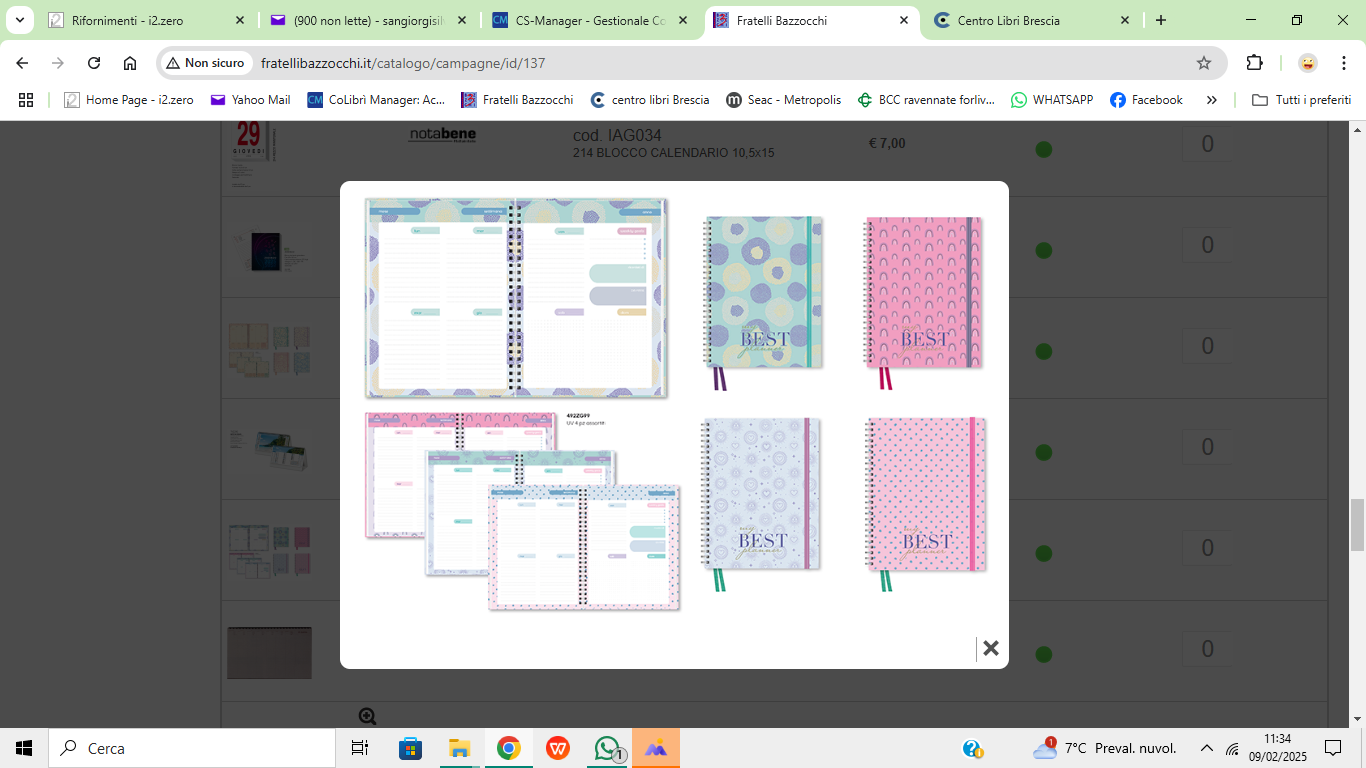Open WPS Office from the taskbar
1366x768 pixels.
(x=558, y=748)
